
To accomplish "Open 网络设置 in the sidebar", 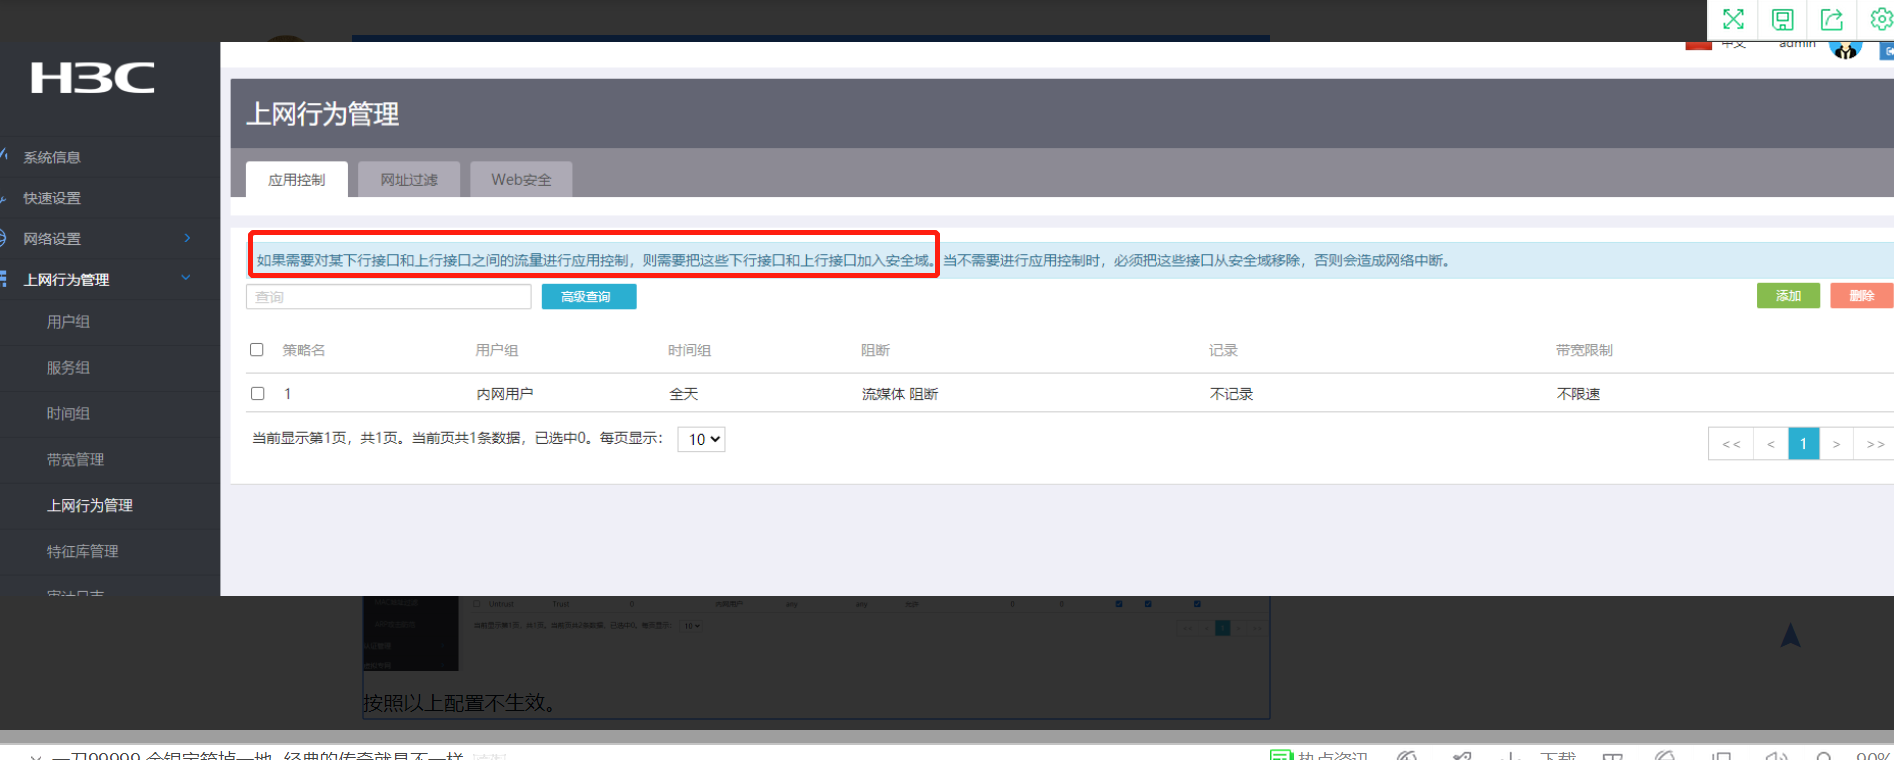I will [52, 239].
